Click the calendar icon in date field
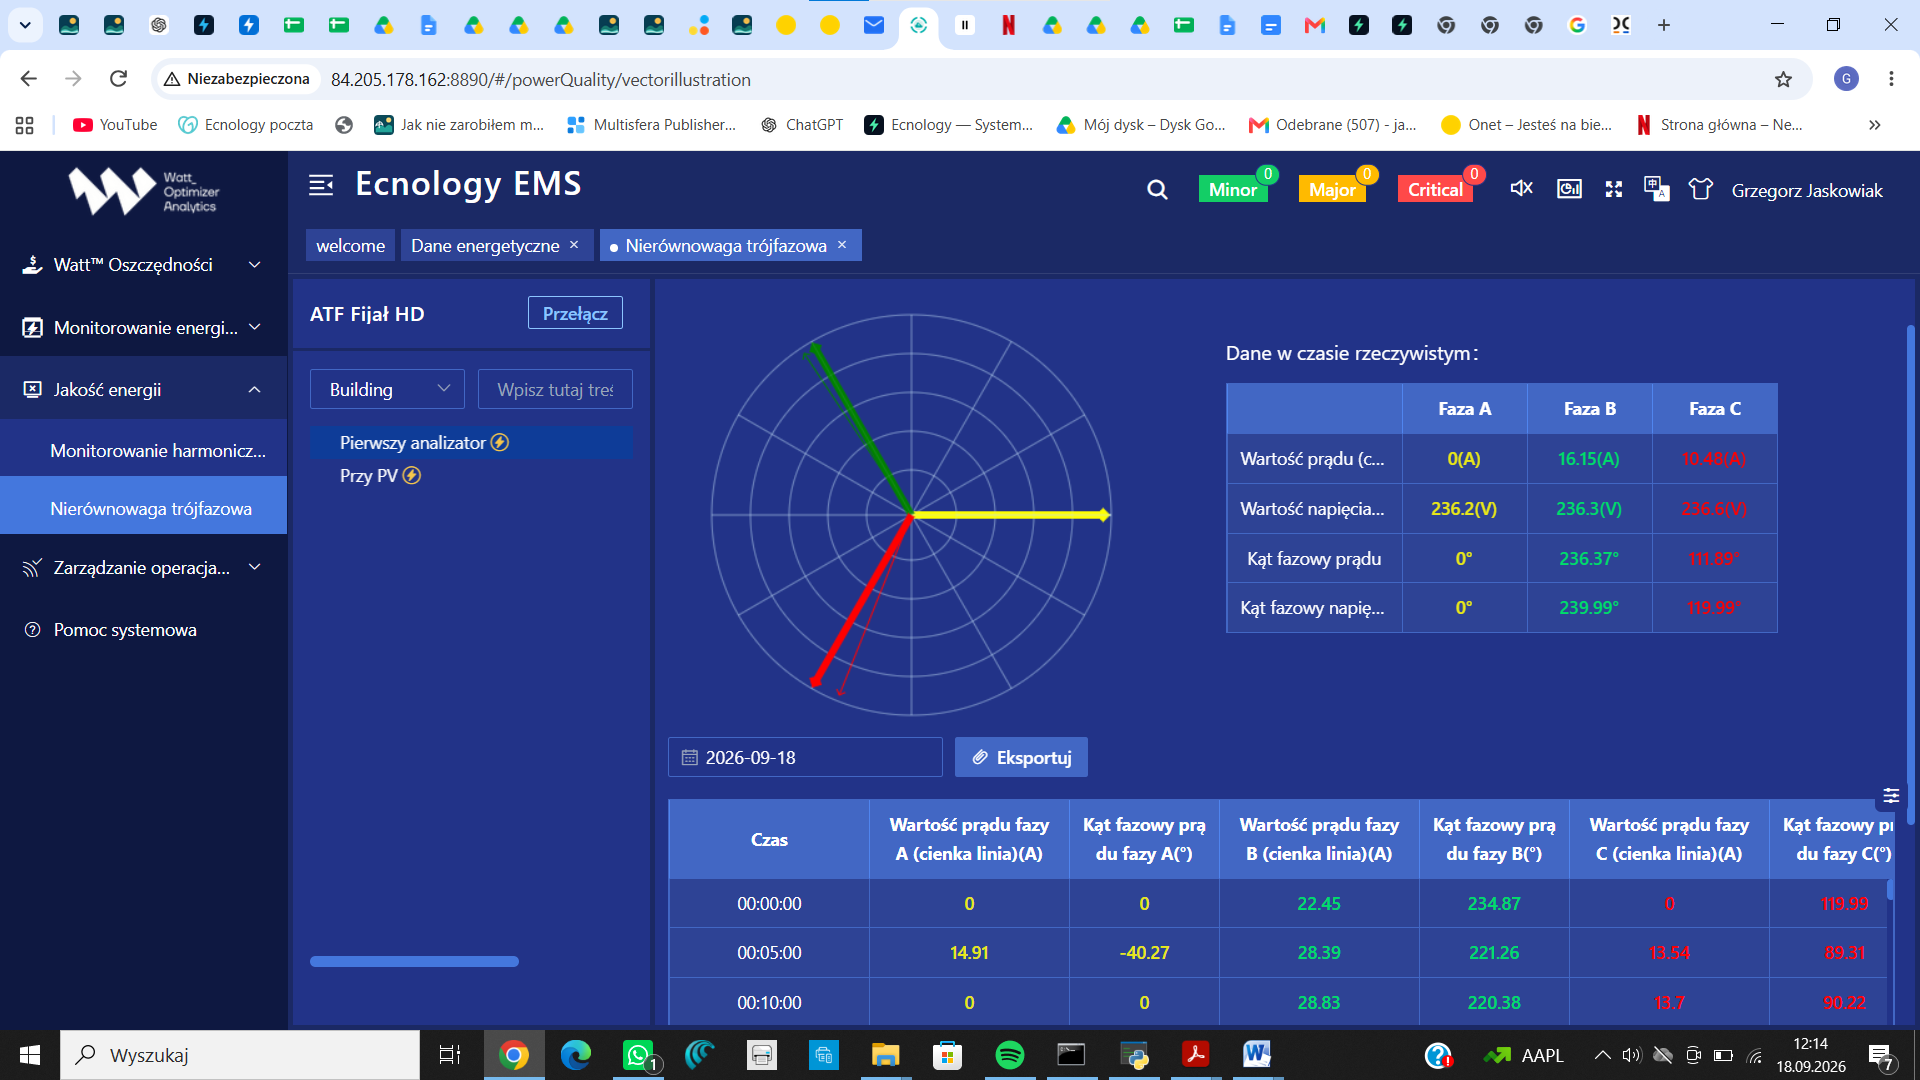The image size is (1920, 1080). coord(689,758)
